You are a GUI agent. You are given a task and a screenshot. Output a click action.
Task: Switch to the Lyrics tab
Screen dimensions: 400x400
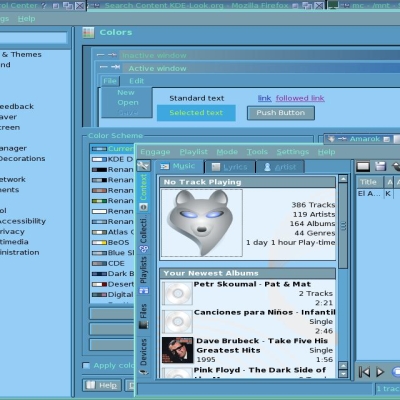tap(230, 167)
